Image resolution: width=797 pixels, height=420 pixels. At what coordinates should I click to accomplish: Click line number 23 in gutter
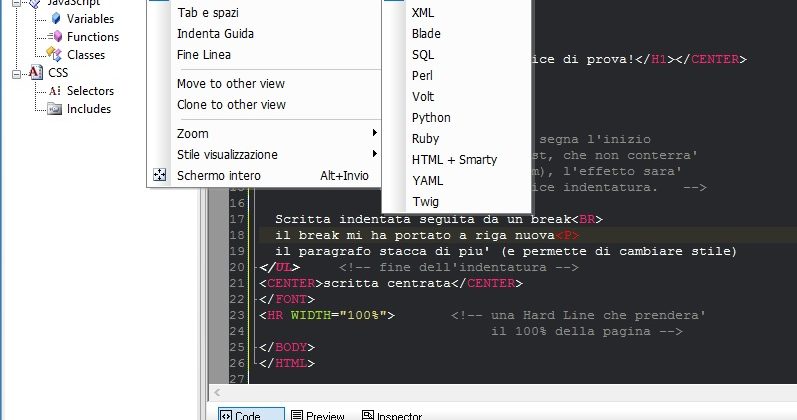click(237, 315)
